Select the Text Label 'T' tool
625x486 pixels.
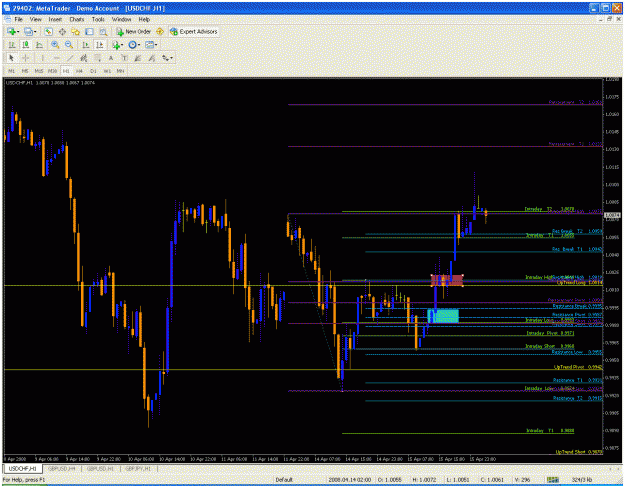tap(124, 58)
